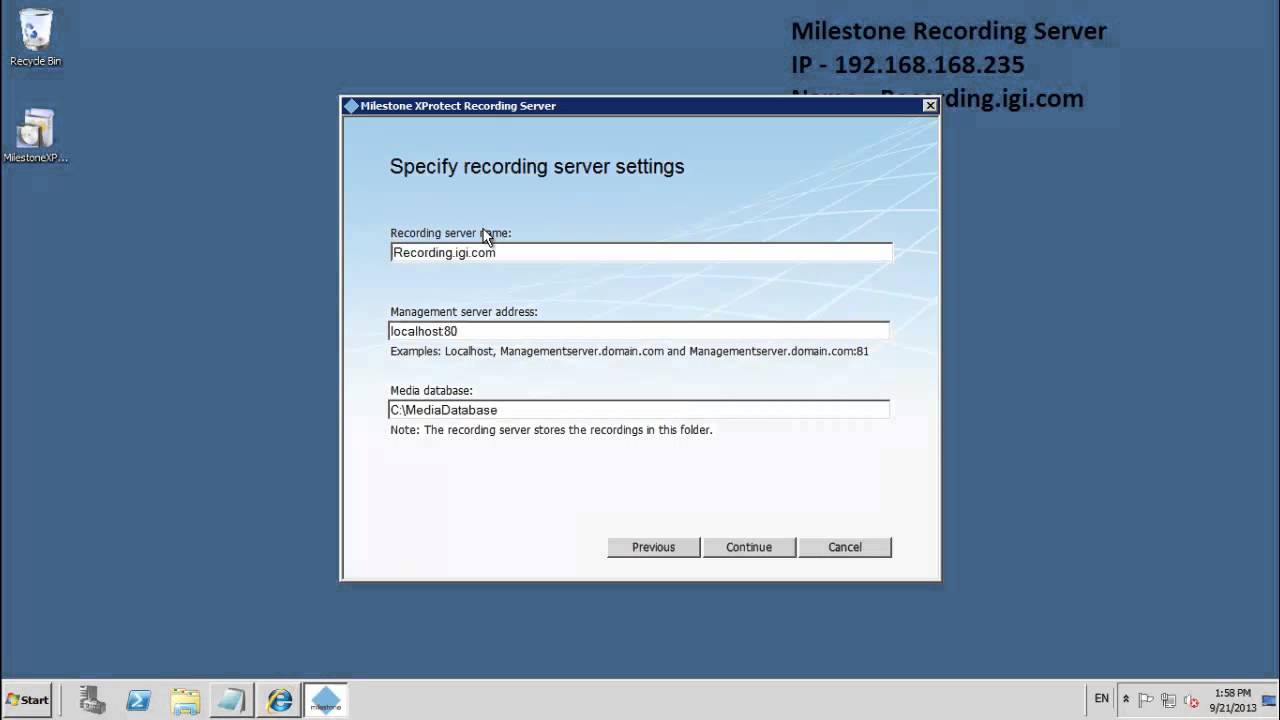
Task: Click the 'Specify recording server settings' heading
Action: 537,167
